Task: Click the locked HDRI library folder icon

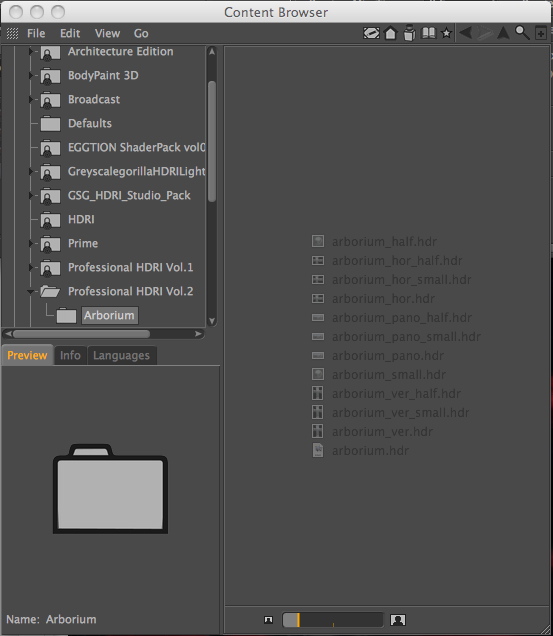Action: (50, 219)
